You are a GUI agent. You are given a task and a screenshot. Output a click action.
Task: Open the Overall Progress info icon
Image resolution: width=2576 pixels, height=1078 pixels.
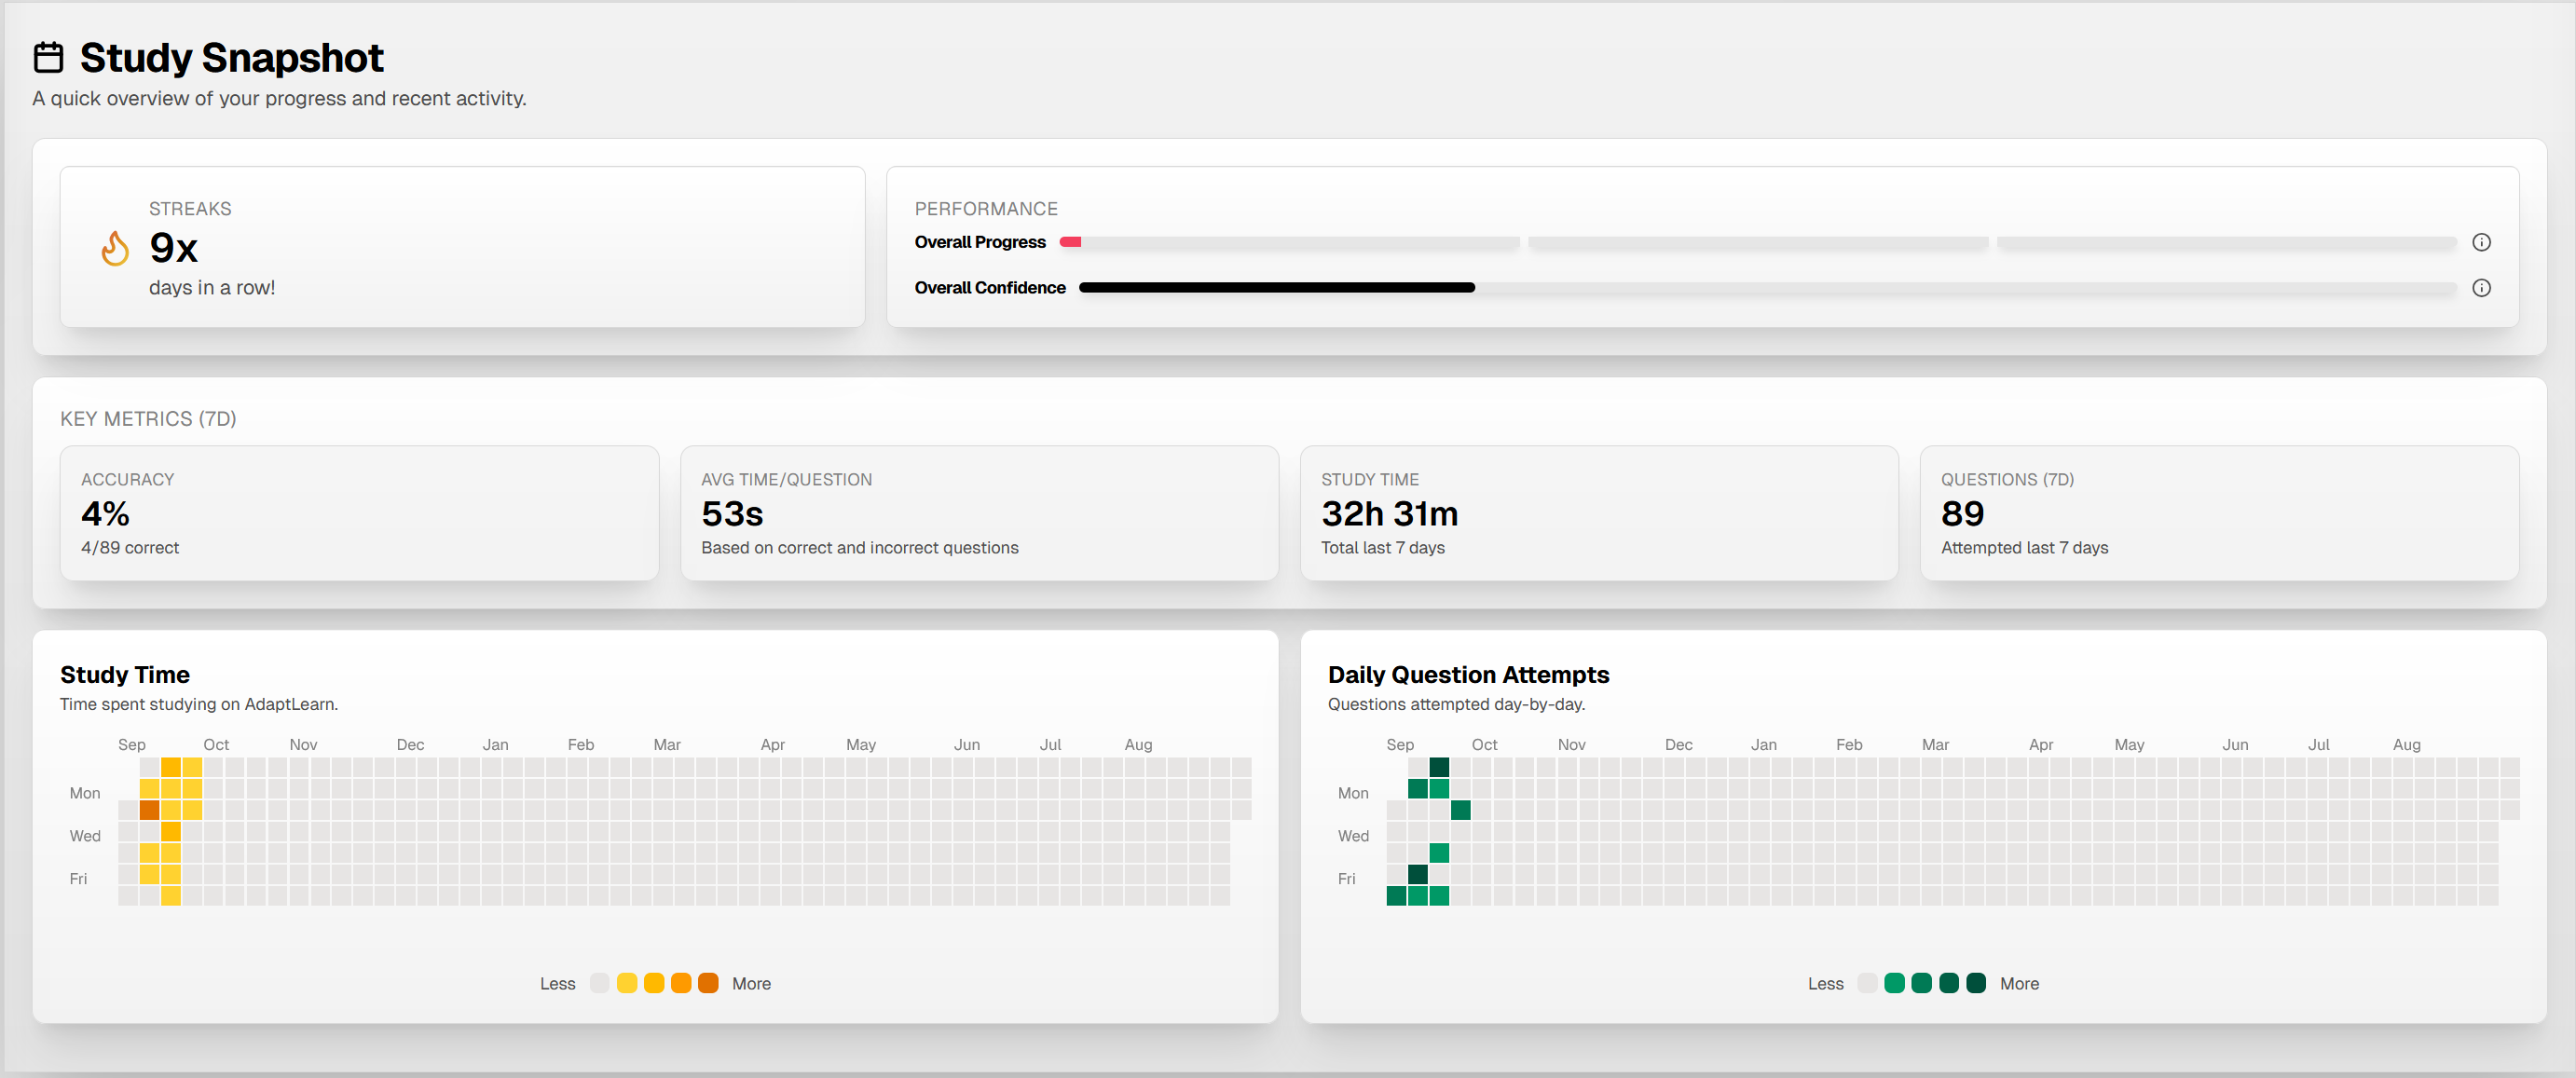coord(2481,242)
